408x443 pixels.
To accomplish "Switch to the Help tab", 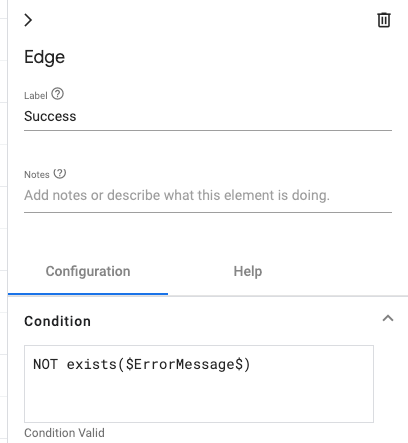I will coord(248,271).
